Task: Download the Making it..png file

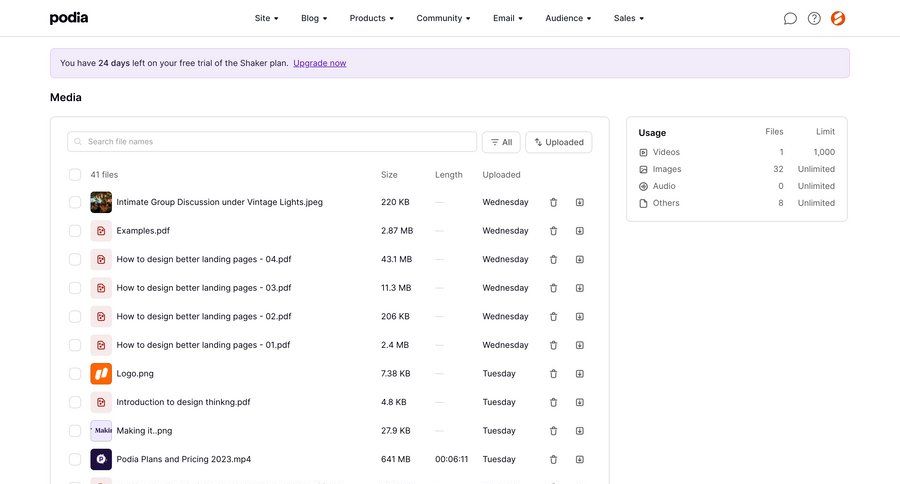Action: (x=580, y=431)
